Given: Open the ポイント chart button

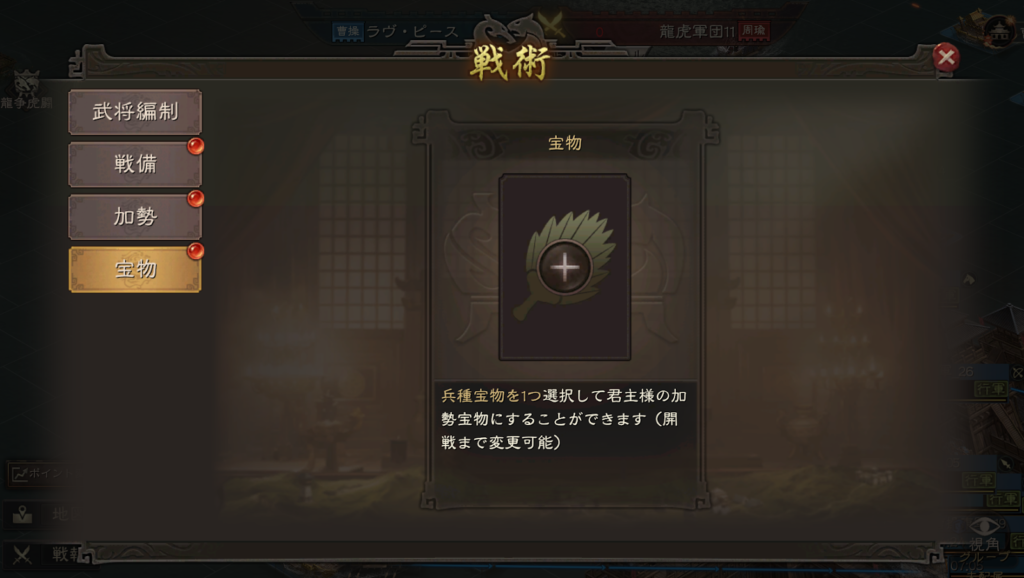Looking at the screenshot, I should tap(37, 473).
